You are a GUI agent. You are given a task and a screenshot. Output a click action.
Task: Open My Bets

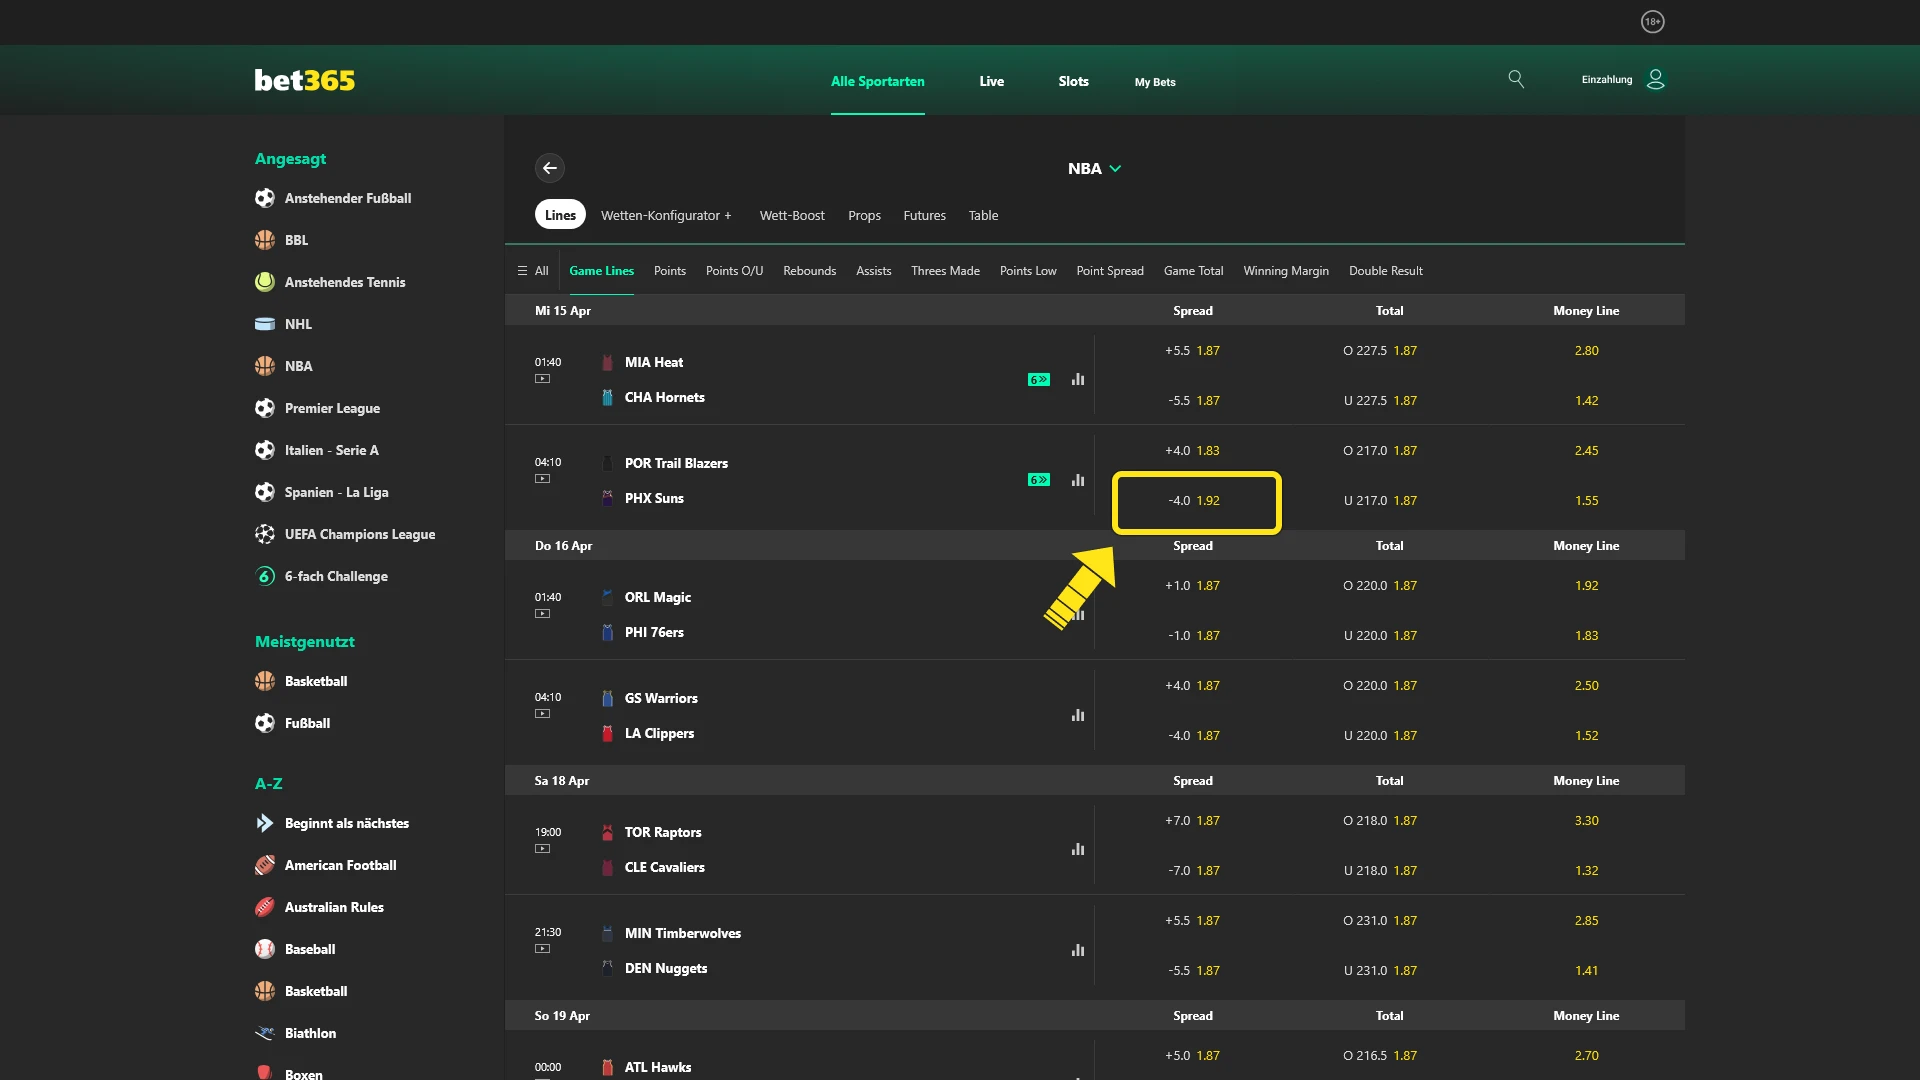point(1154,82)
